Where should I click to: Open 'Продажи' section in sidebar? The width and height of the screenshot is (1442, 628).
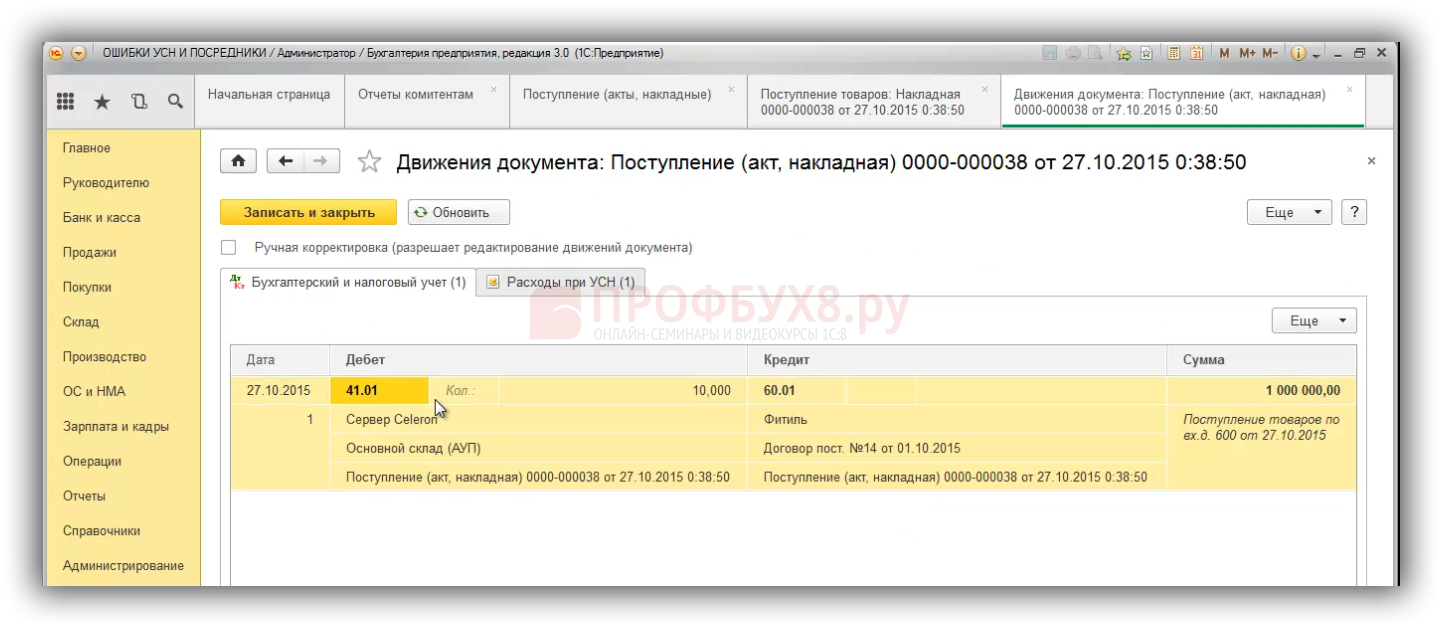[x=89, y=253]
